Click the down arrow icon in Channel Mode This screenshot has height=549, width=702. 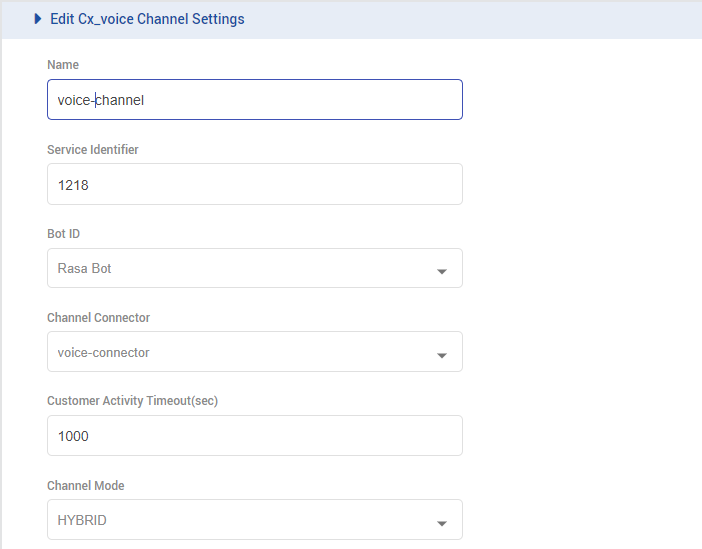(x=442, y=523)
